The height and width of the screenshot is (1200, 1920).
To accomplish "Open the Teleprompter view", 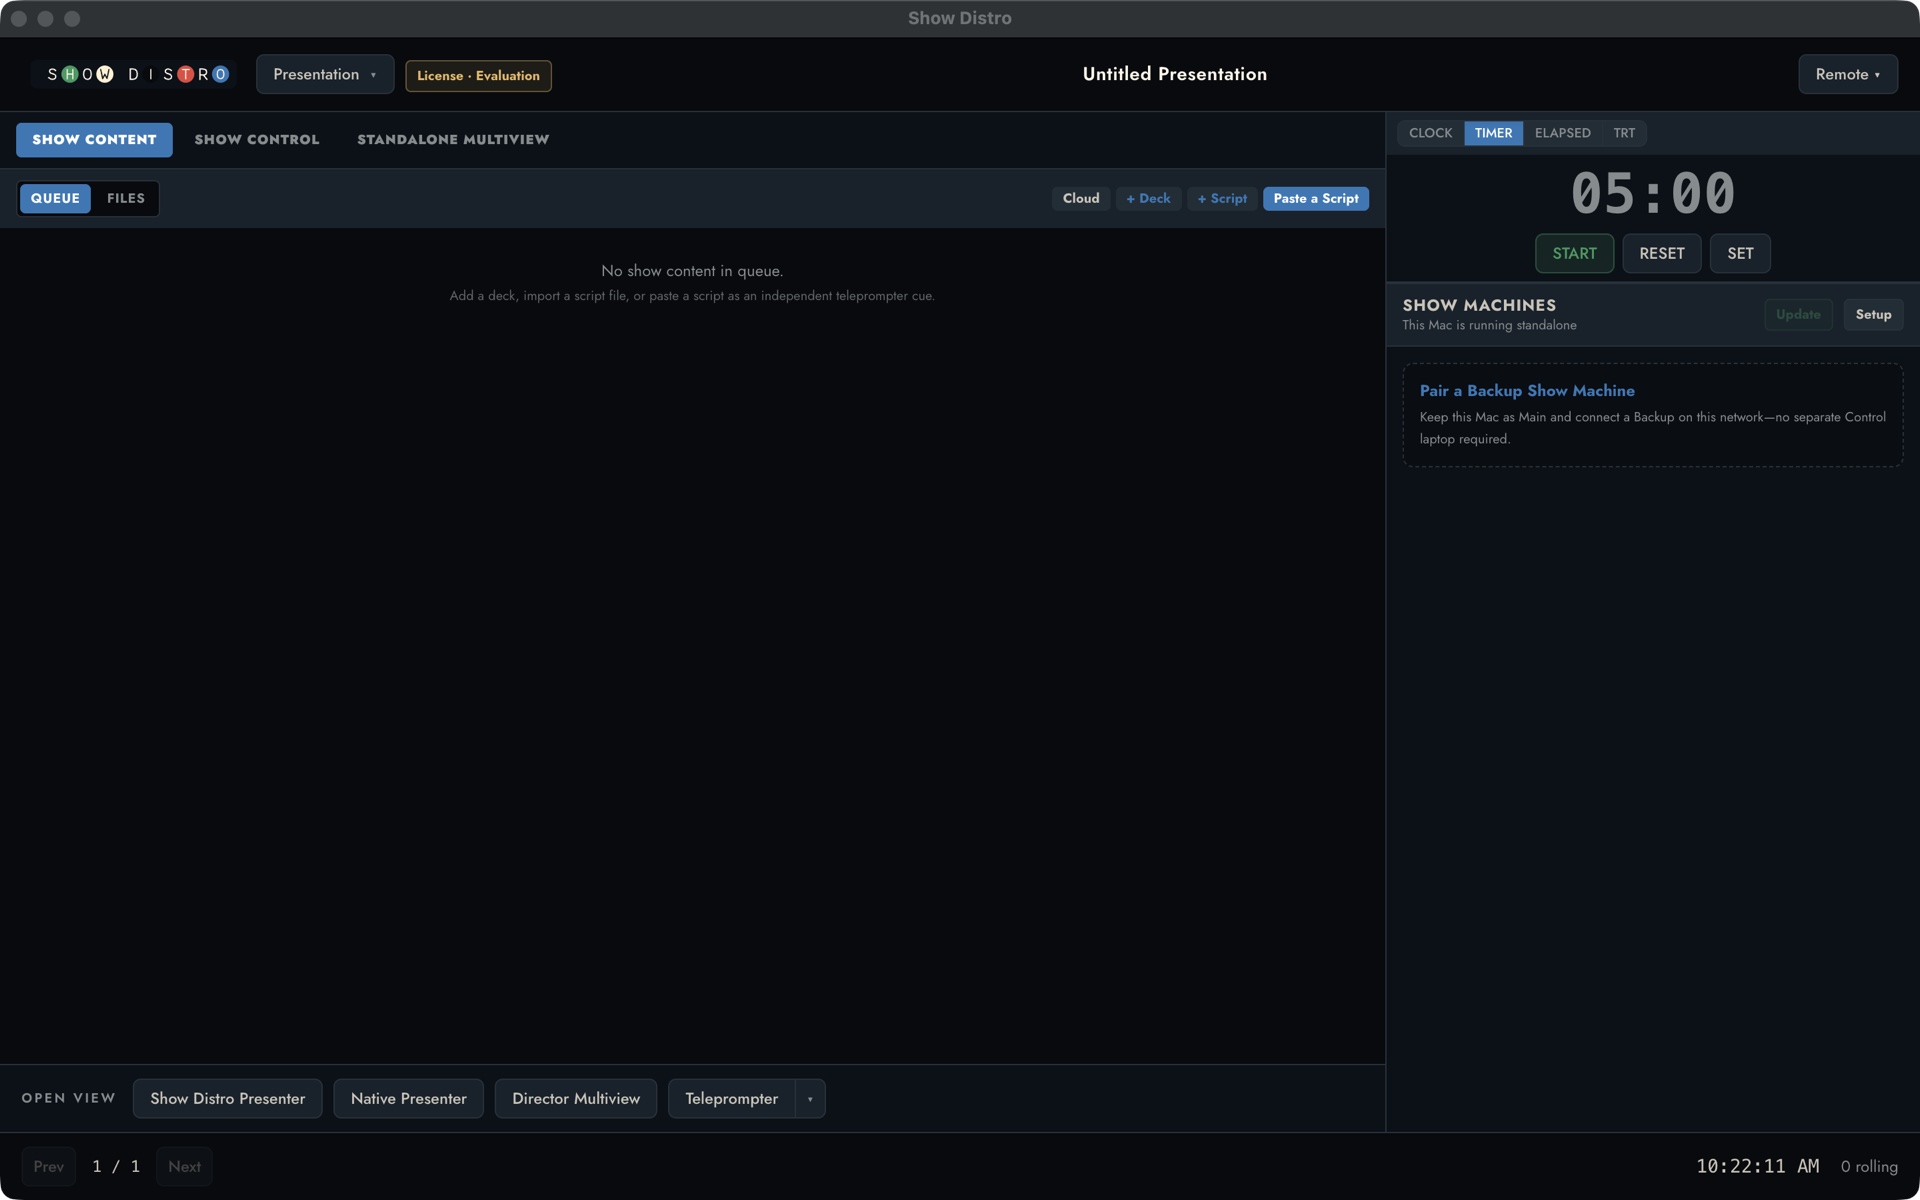I will 731,1098.
